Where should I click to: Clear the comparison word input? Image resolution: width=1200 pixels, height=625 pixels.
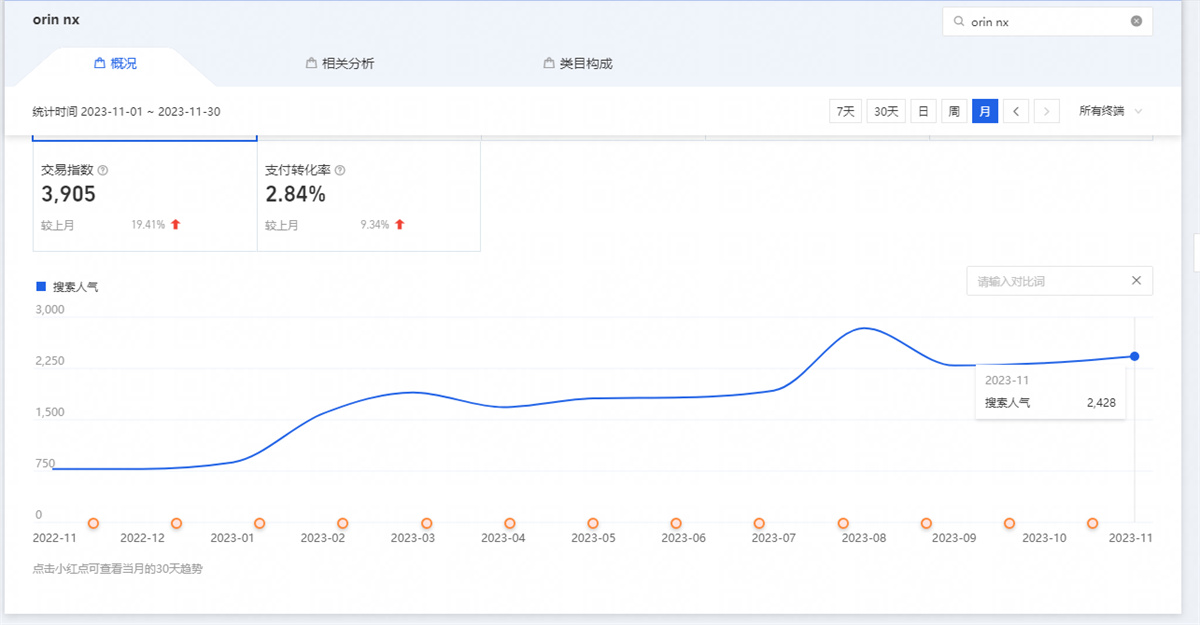(1136, 281)
